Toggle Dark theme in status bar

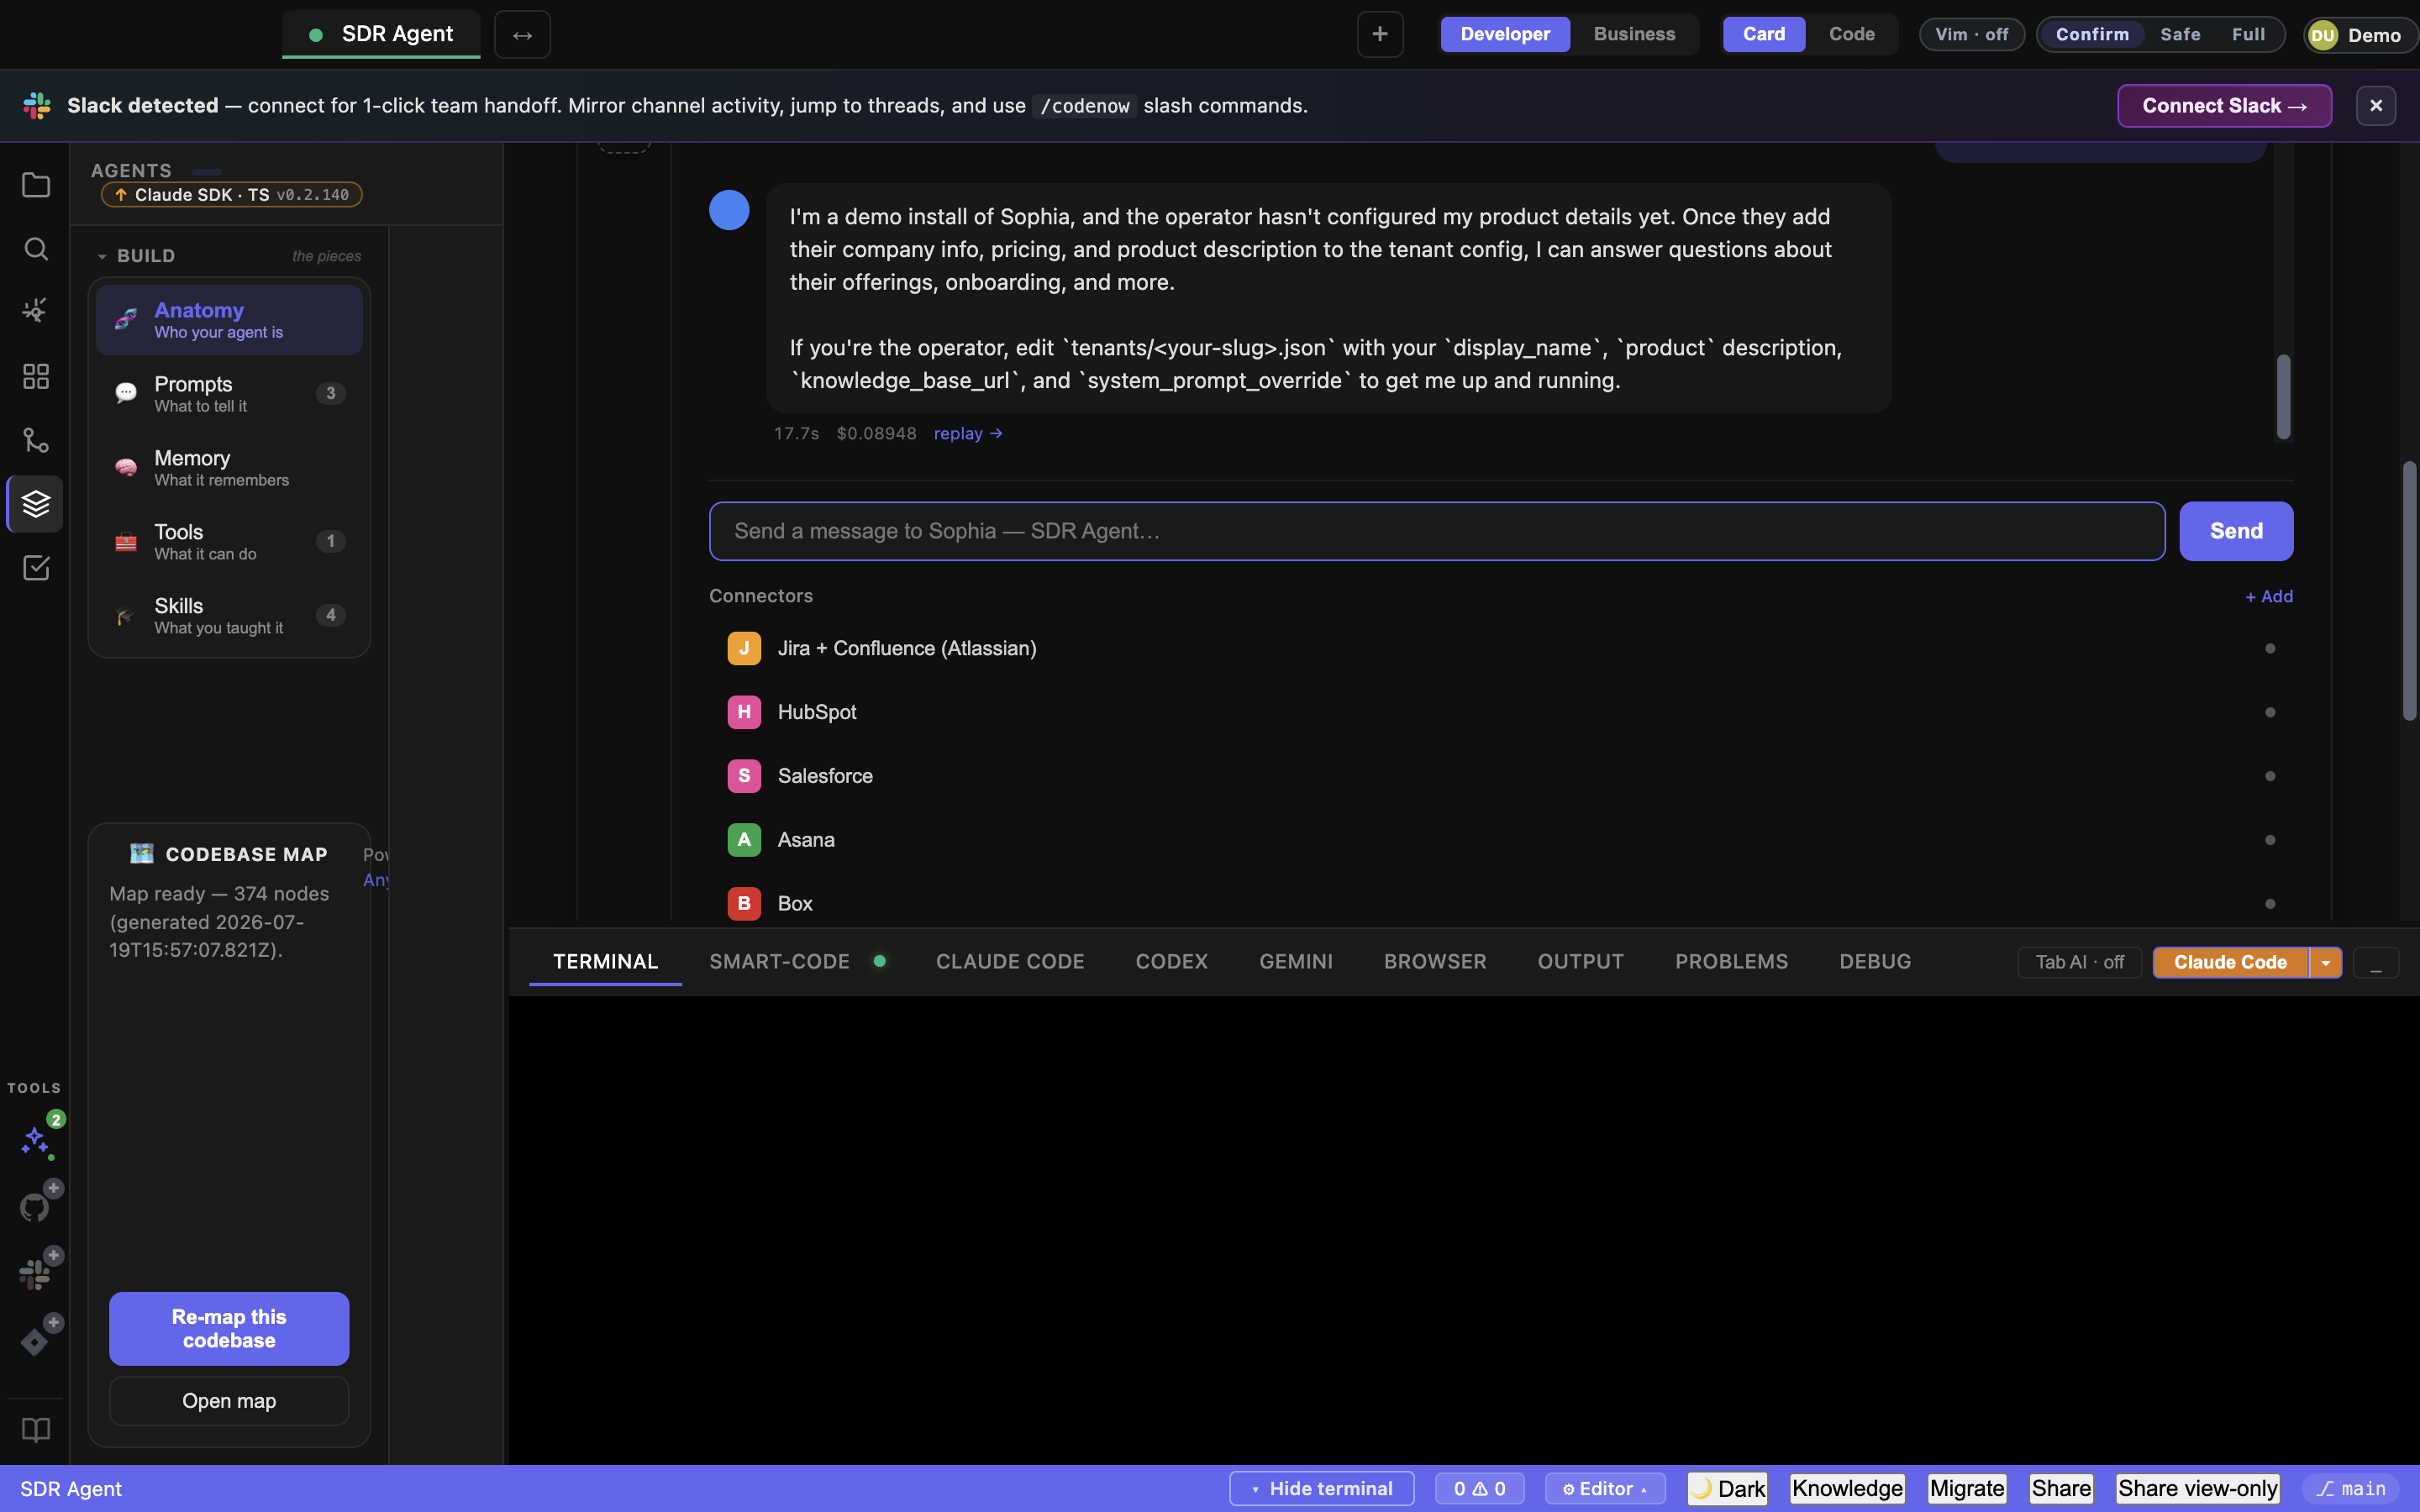pos(1728,1489)
